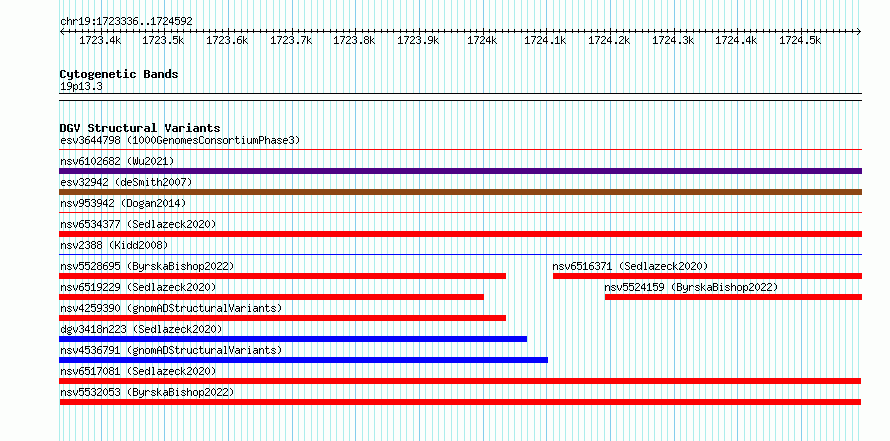Select the thin red esv3644798 variant line
The width and height of the screenshot is (890, 441).
(460, 150)
